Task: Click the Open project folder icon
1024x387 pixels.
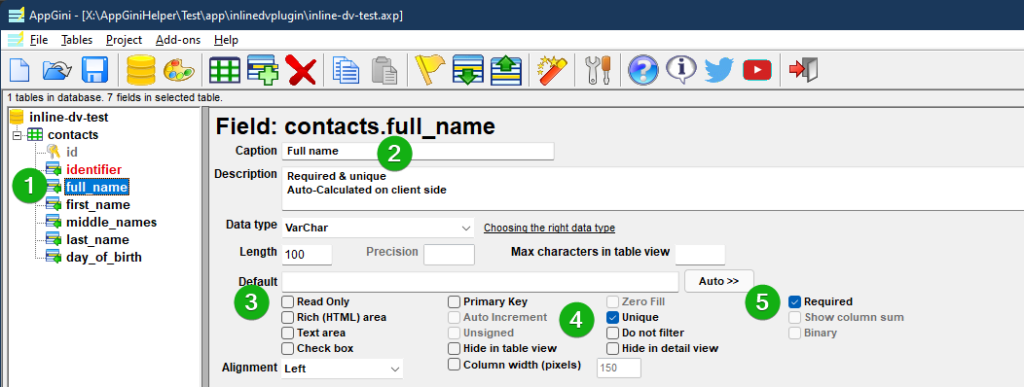Action: pos(57,69)
